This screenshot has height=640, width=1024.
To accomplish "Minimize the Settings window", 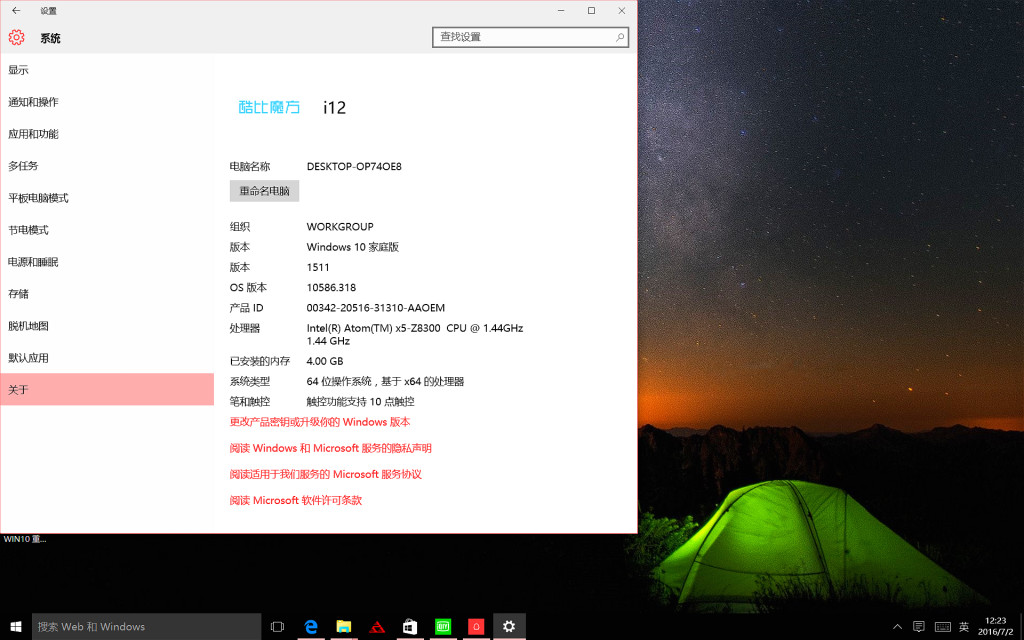I will (x=561, y=10).
